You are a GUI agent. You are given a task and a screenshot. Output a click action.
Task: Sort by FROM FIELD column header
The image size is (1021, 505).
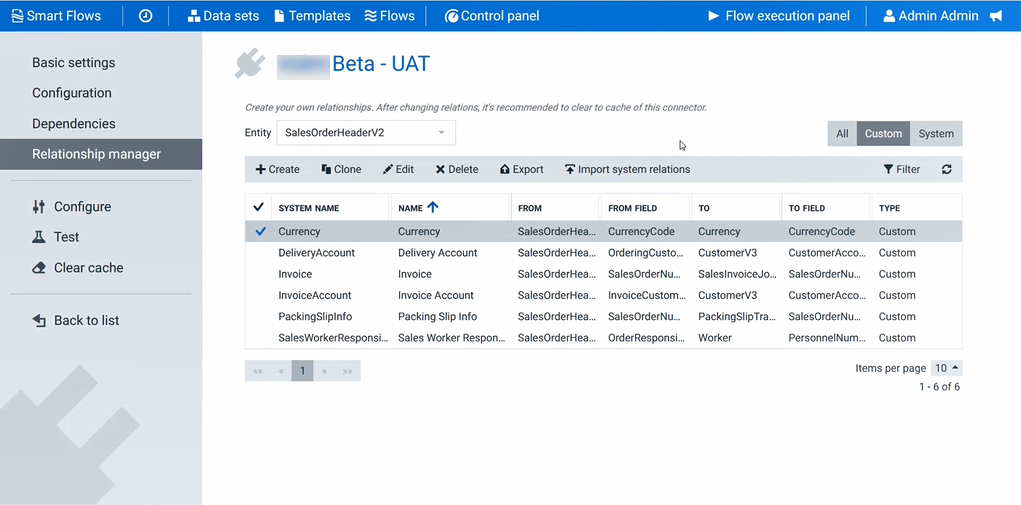[632, 208]
